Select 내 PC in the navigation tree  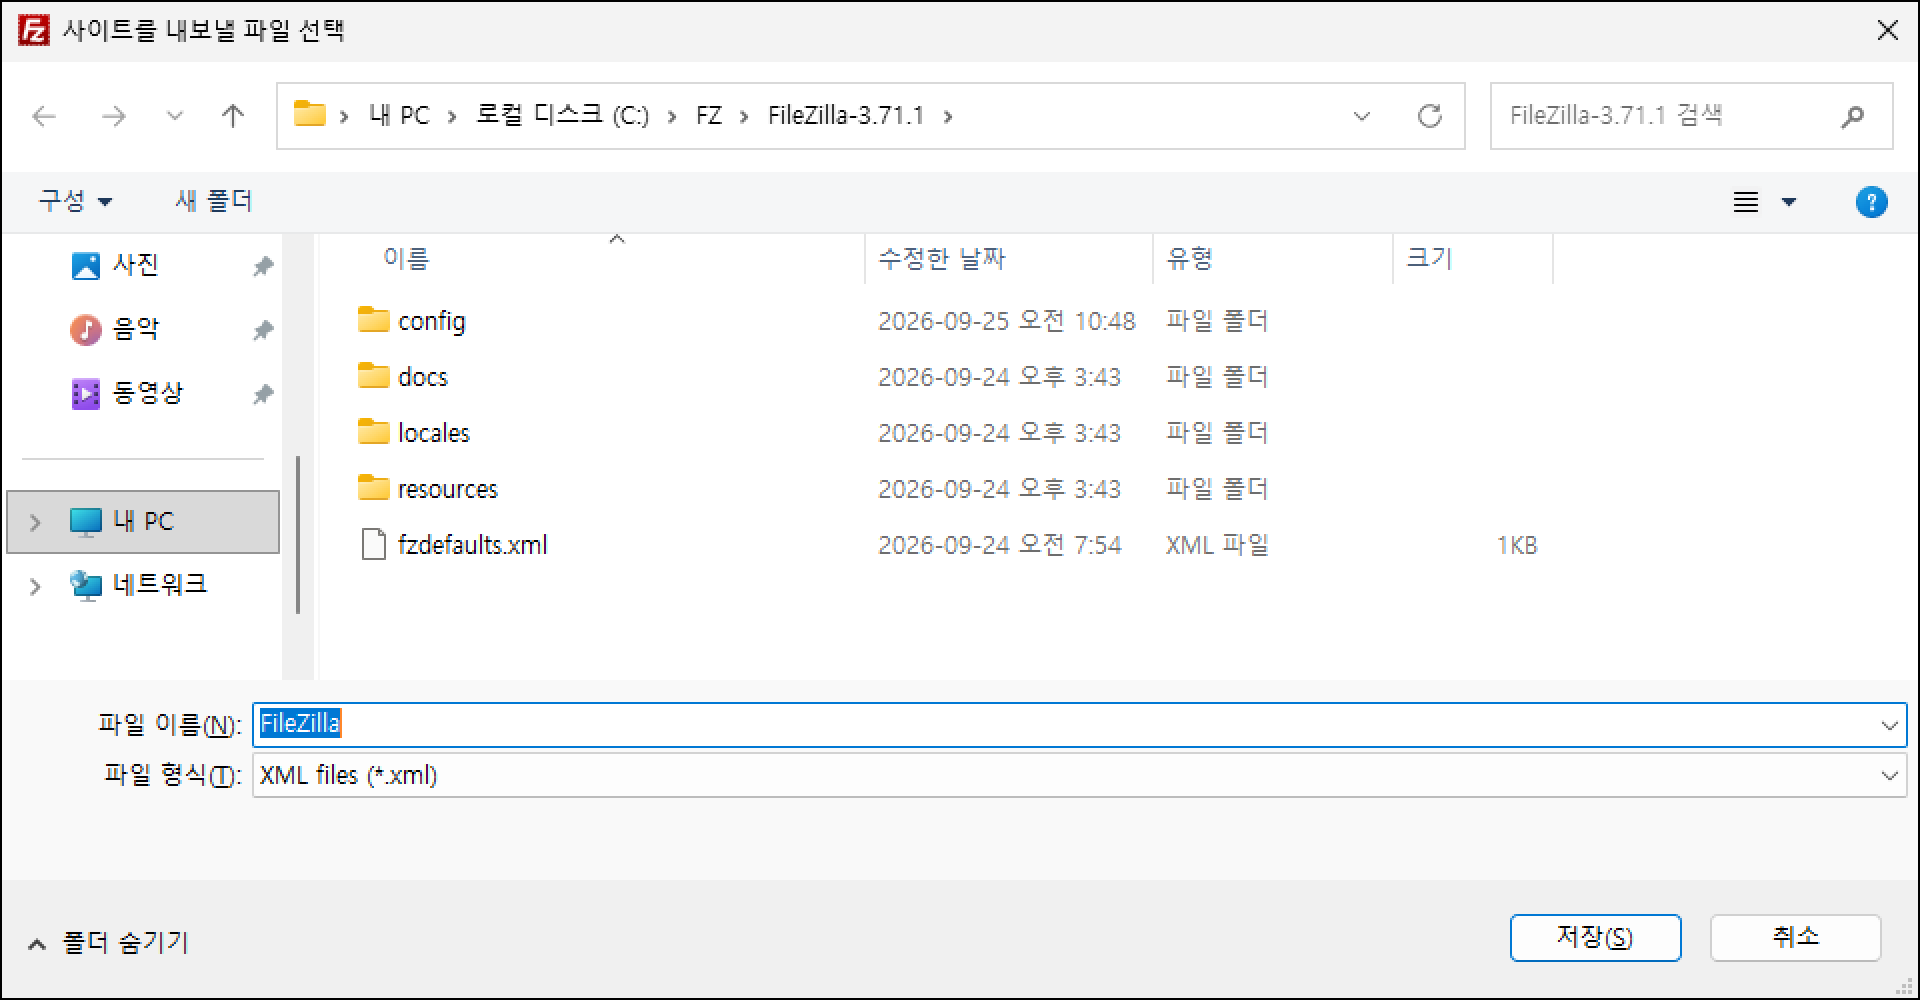[143, 521]
